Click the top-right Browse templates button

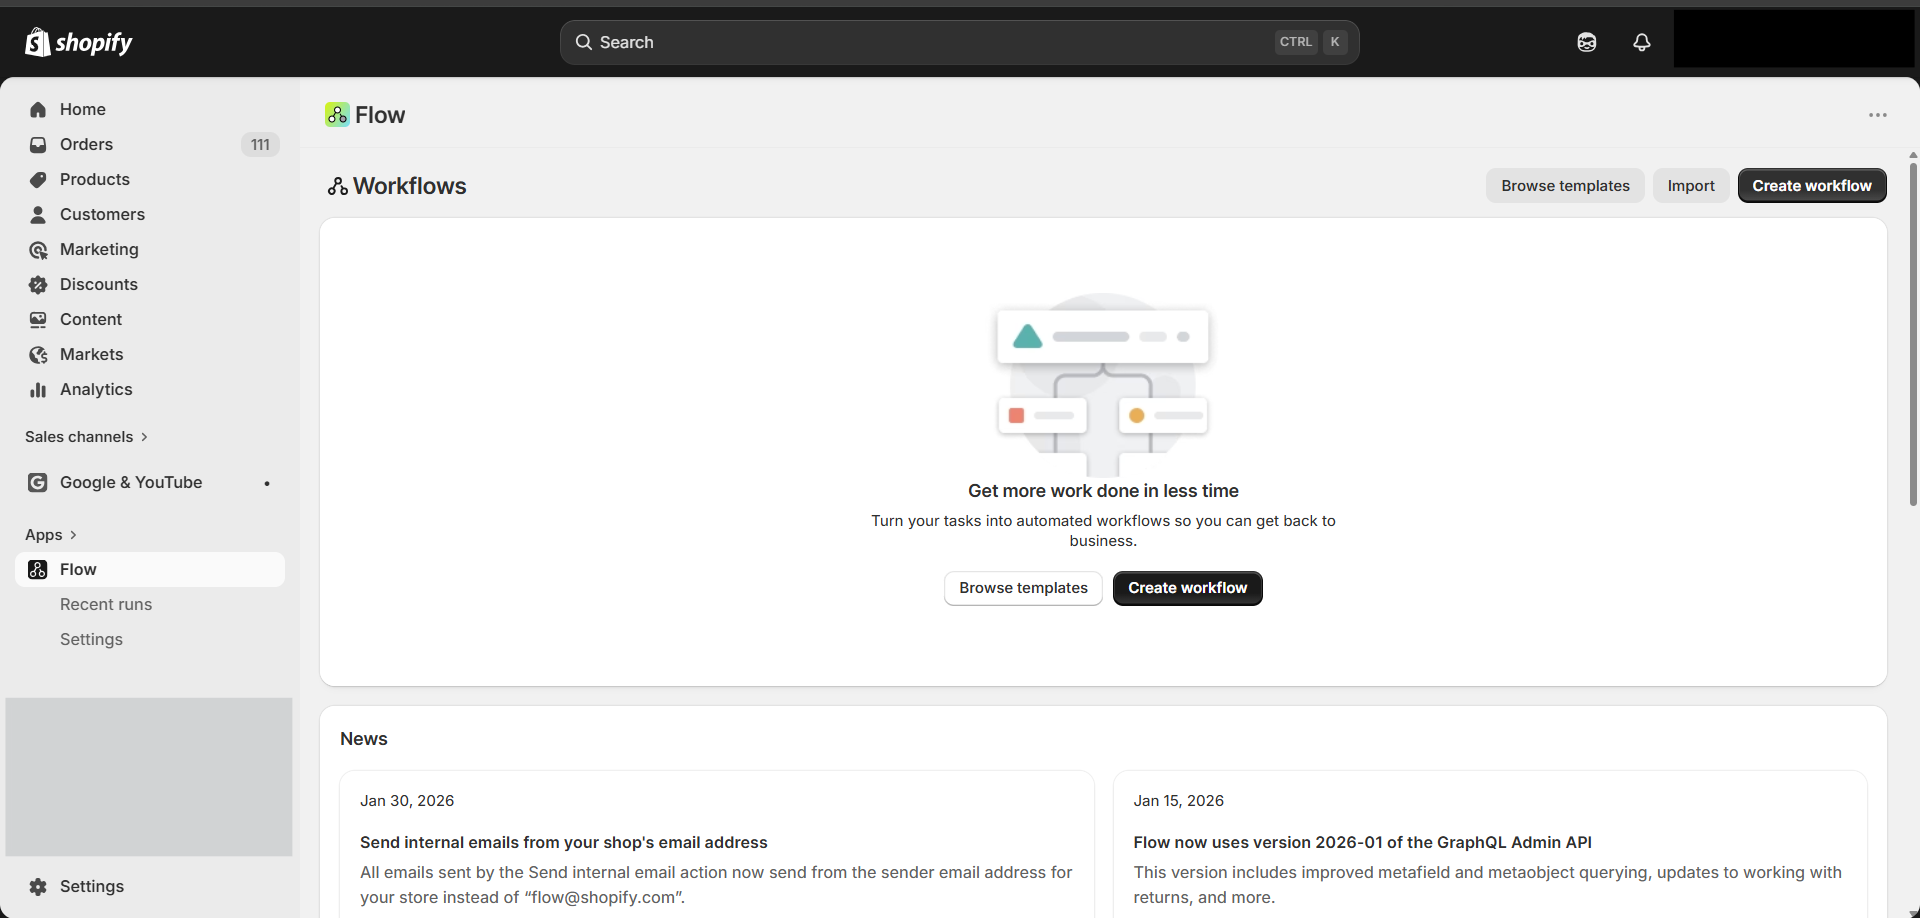tap(1565, 186)
